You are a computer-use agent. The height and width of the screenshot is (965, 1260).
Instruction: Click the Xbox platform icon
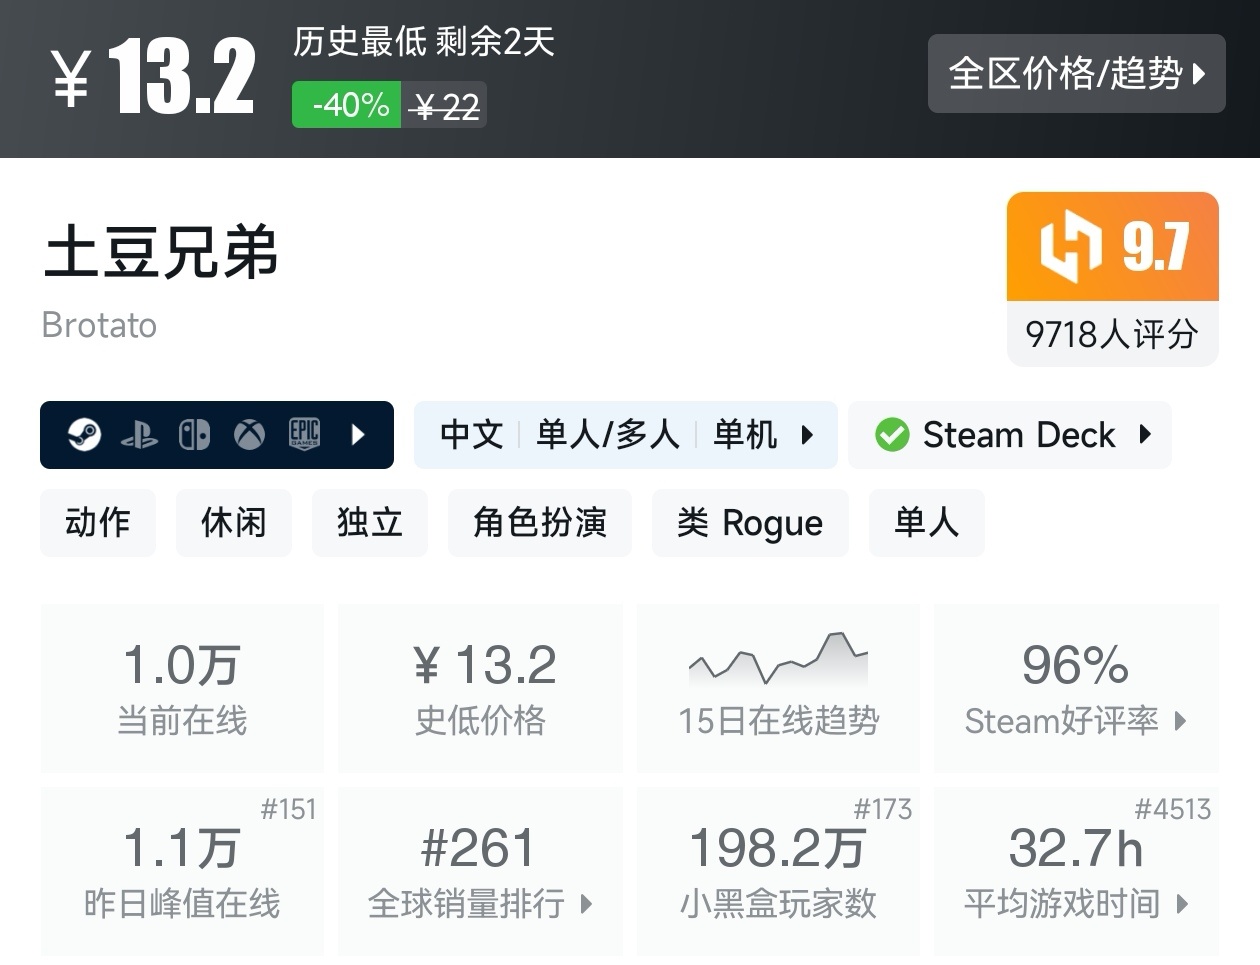249,435
